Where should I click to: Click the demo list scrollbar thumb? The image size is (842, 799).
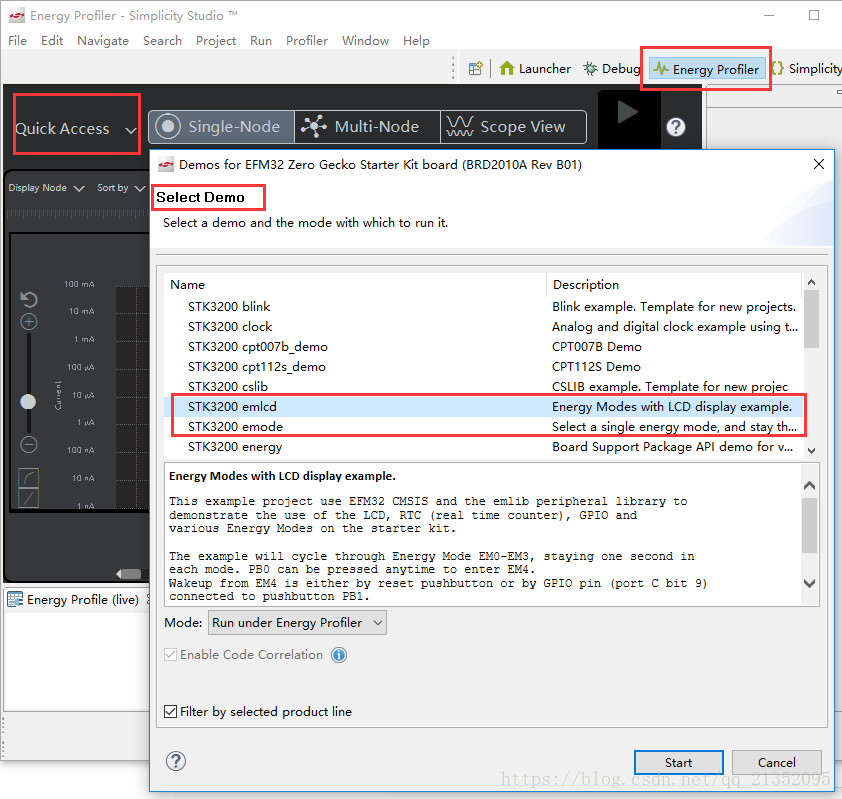coord(811,319)
